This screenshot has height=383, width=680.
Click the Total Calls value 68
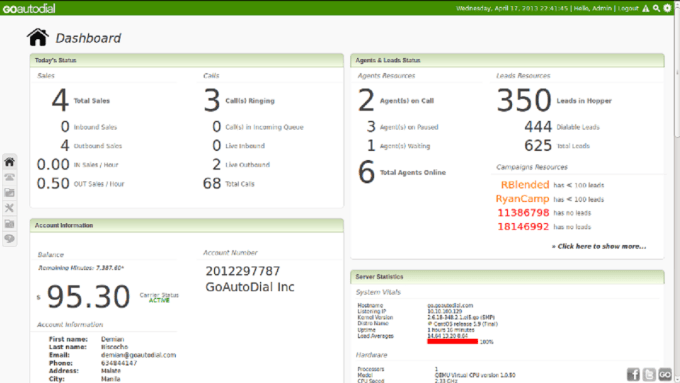[x=212, y=183]
